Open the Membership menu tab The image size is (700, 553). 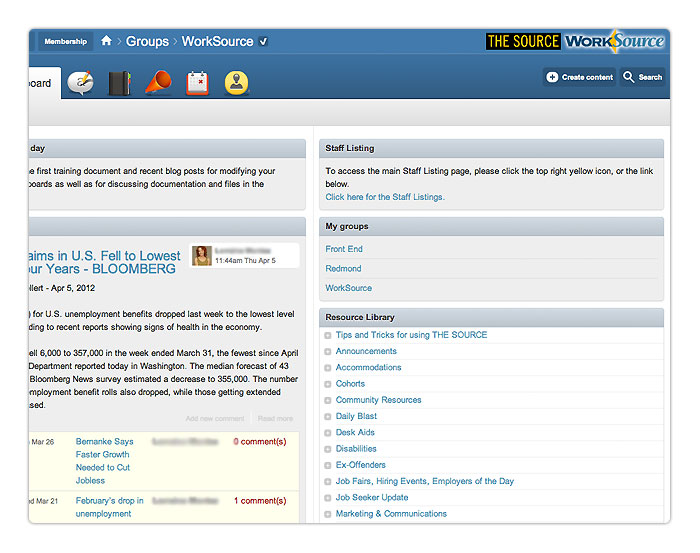(x=66, y=41)
